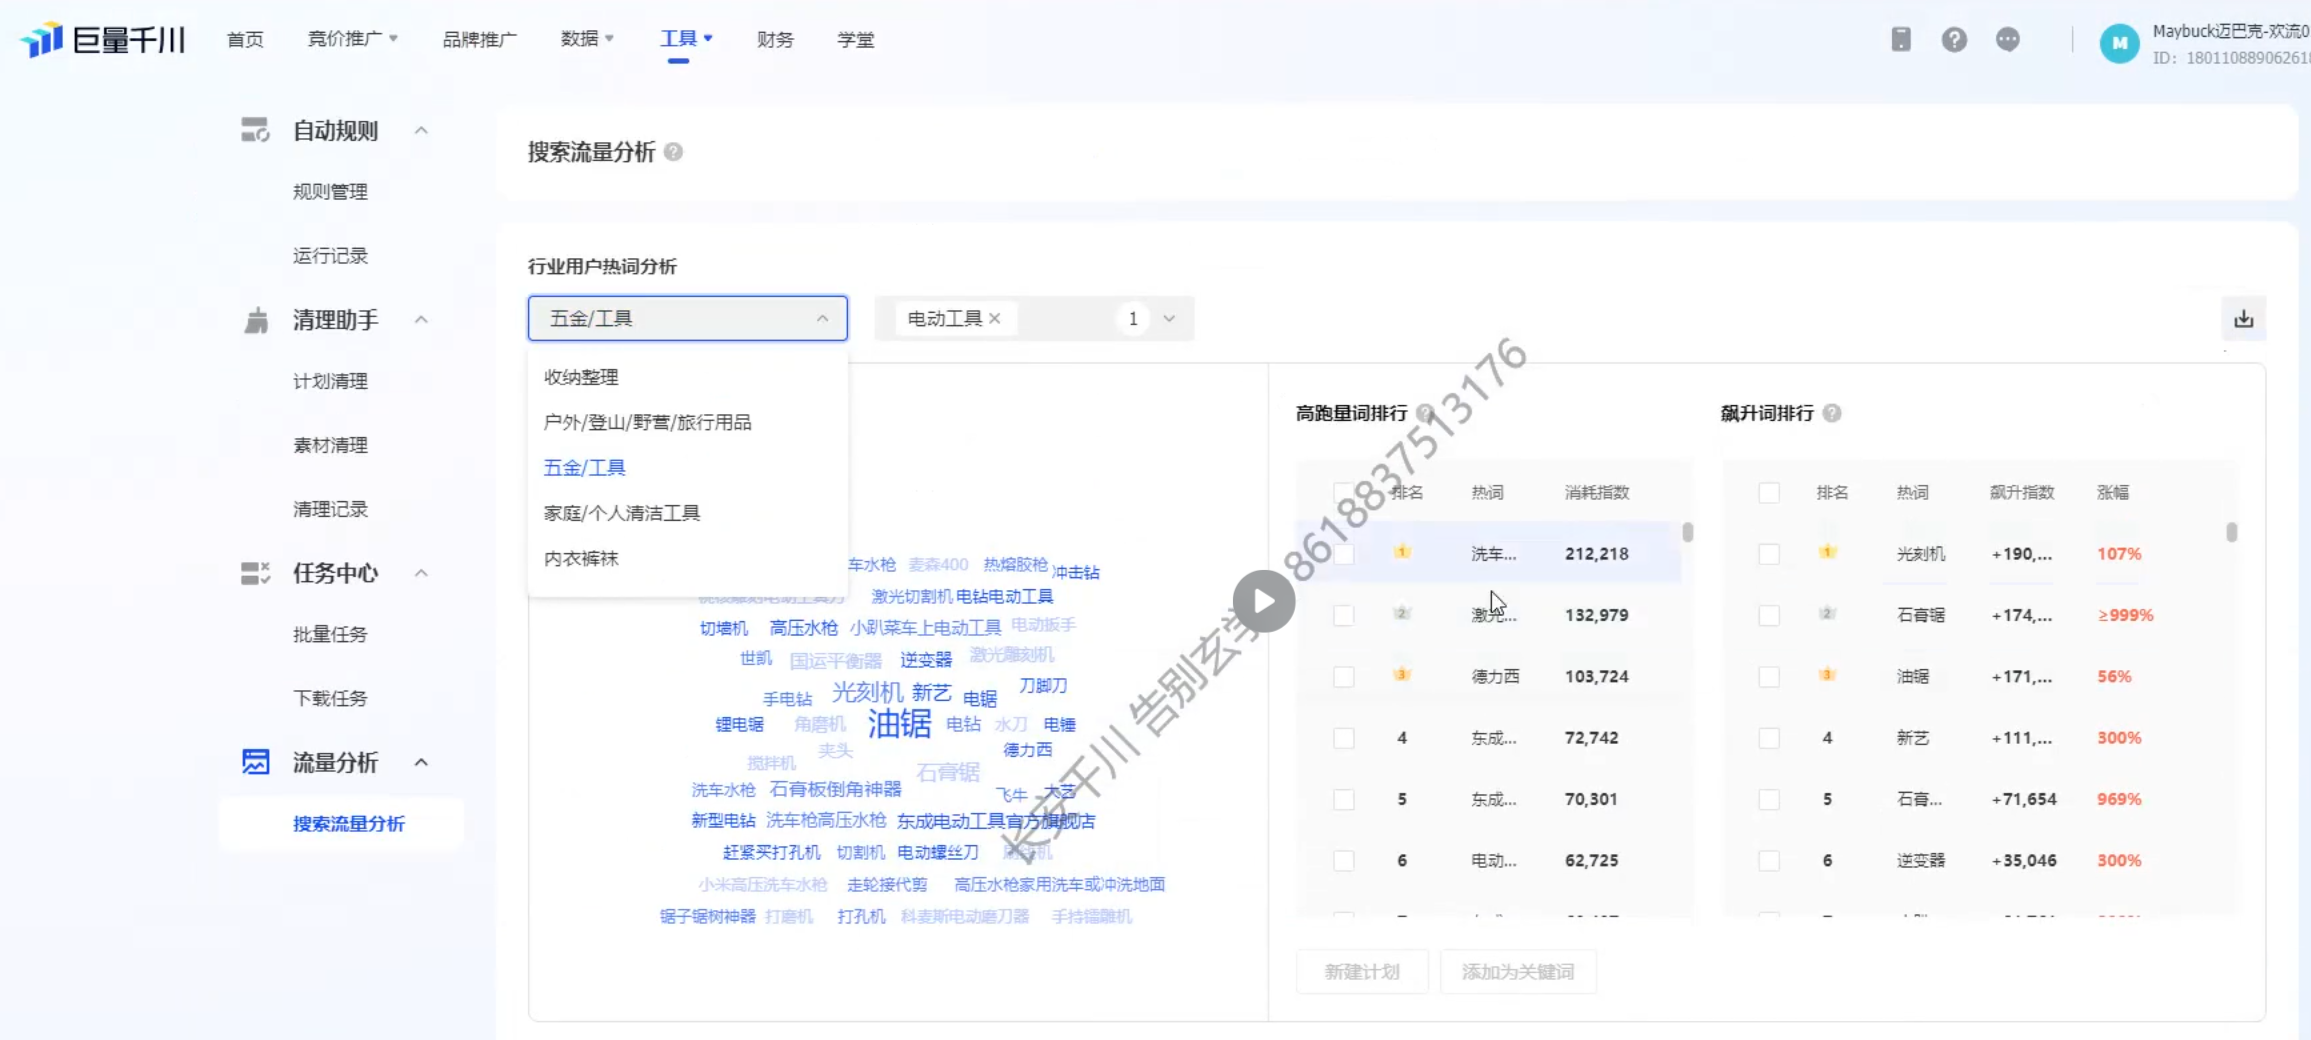Select the 光刻机 row checkbox
Screen dimensions: 2311x1040
coord(1769,554)
